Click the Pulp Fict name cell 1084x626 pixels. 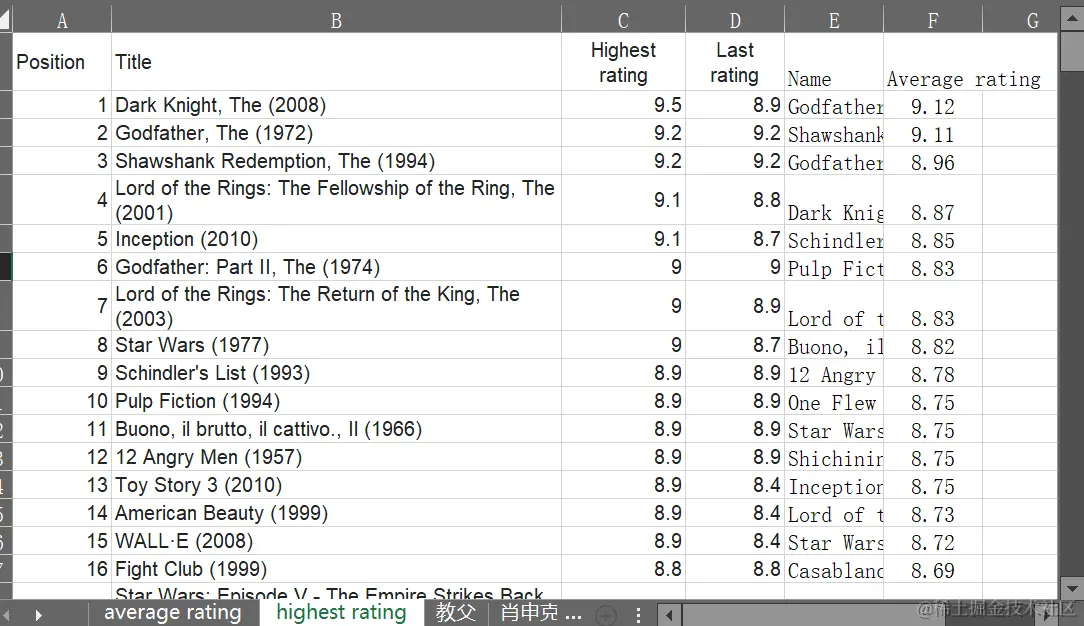pyautogui.click(x=834, y=269)
